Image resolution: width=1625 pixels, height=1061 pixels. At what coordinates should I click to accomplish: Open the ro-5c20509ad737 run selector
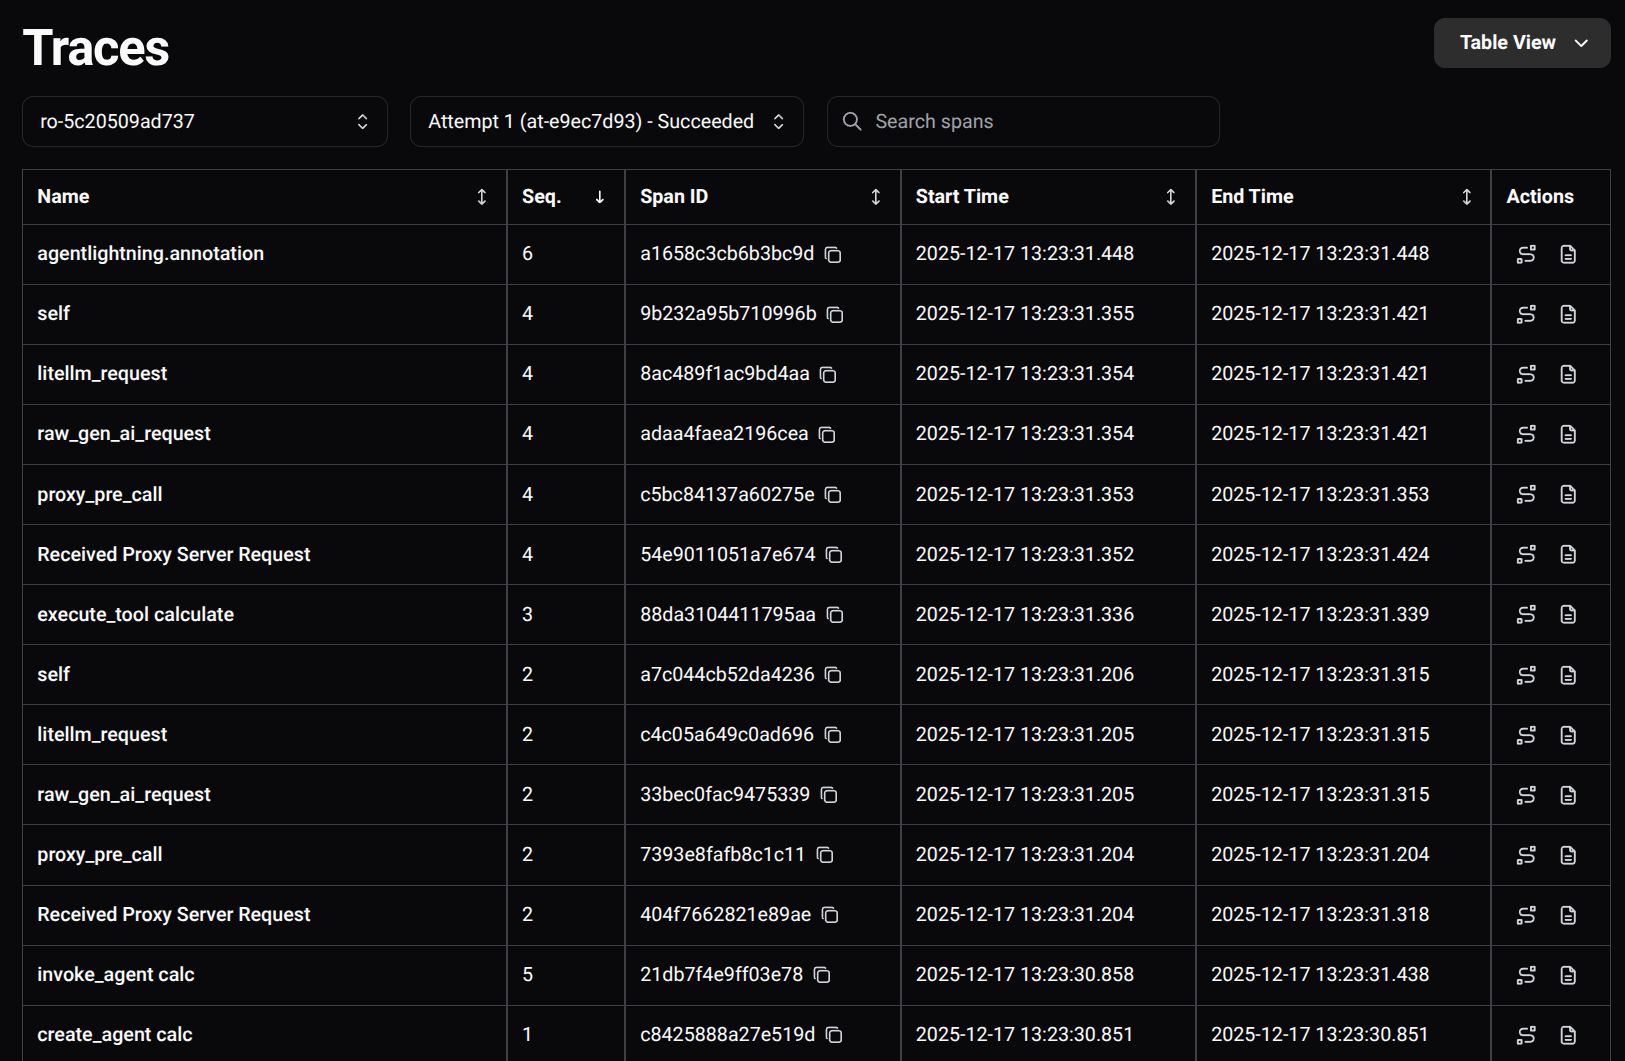205,121
